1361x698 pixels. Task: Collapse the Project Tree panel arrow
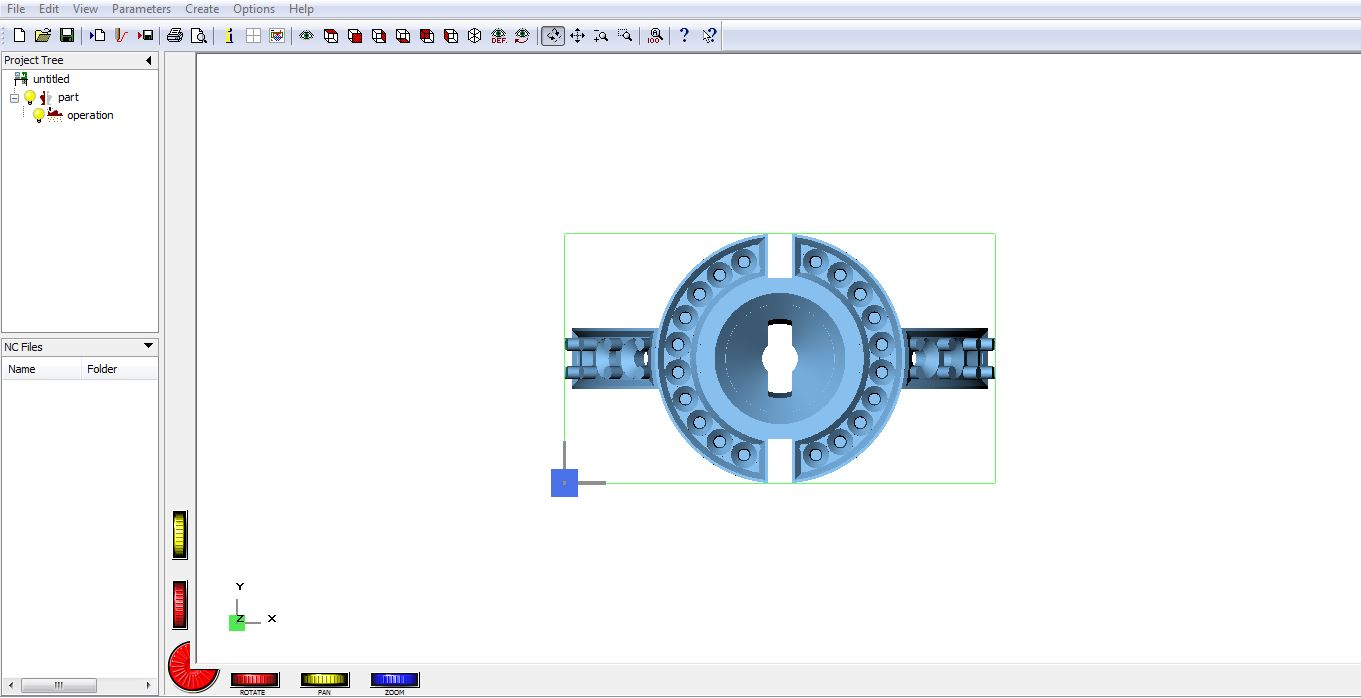[x=149, y=61]
